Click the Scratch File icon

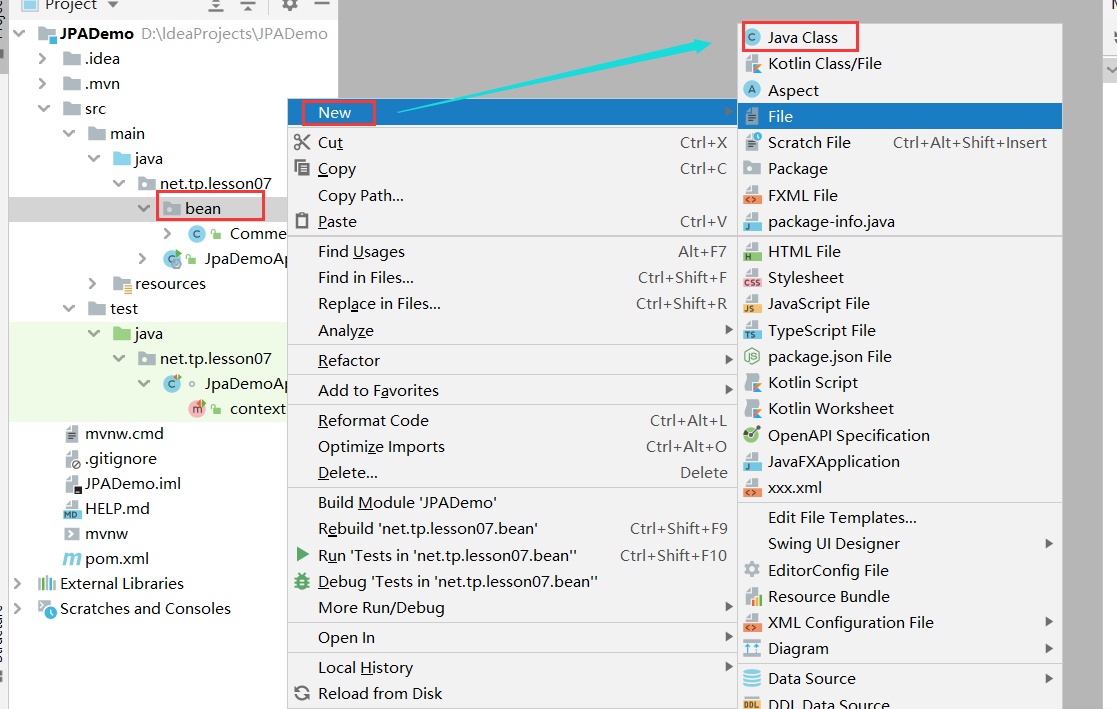click(752, 142)
